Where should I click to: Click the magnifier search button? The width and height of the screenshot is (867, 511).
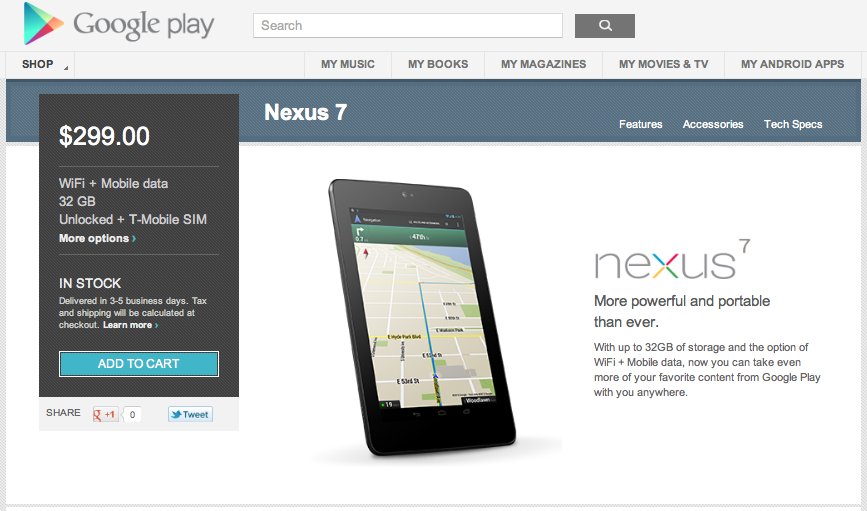pos(605,25)
